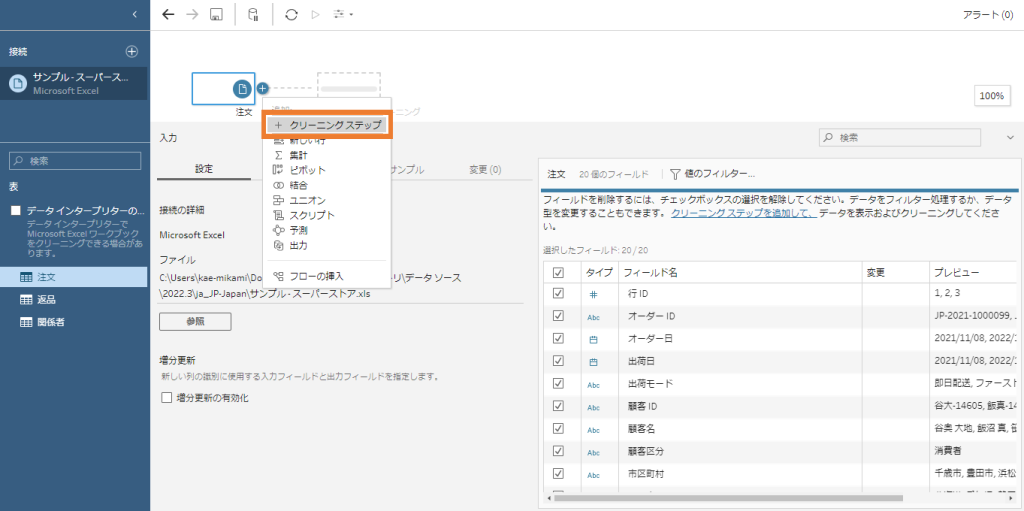The height and width of the screenshot is (511, 1024).
Task: Open Abc type dropdown for 出荷モード
Action: (x=594, y=385)
